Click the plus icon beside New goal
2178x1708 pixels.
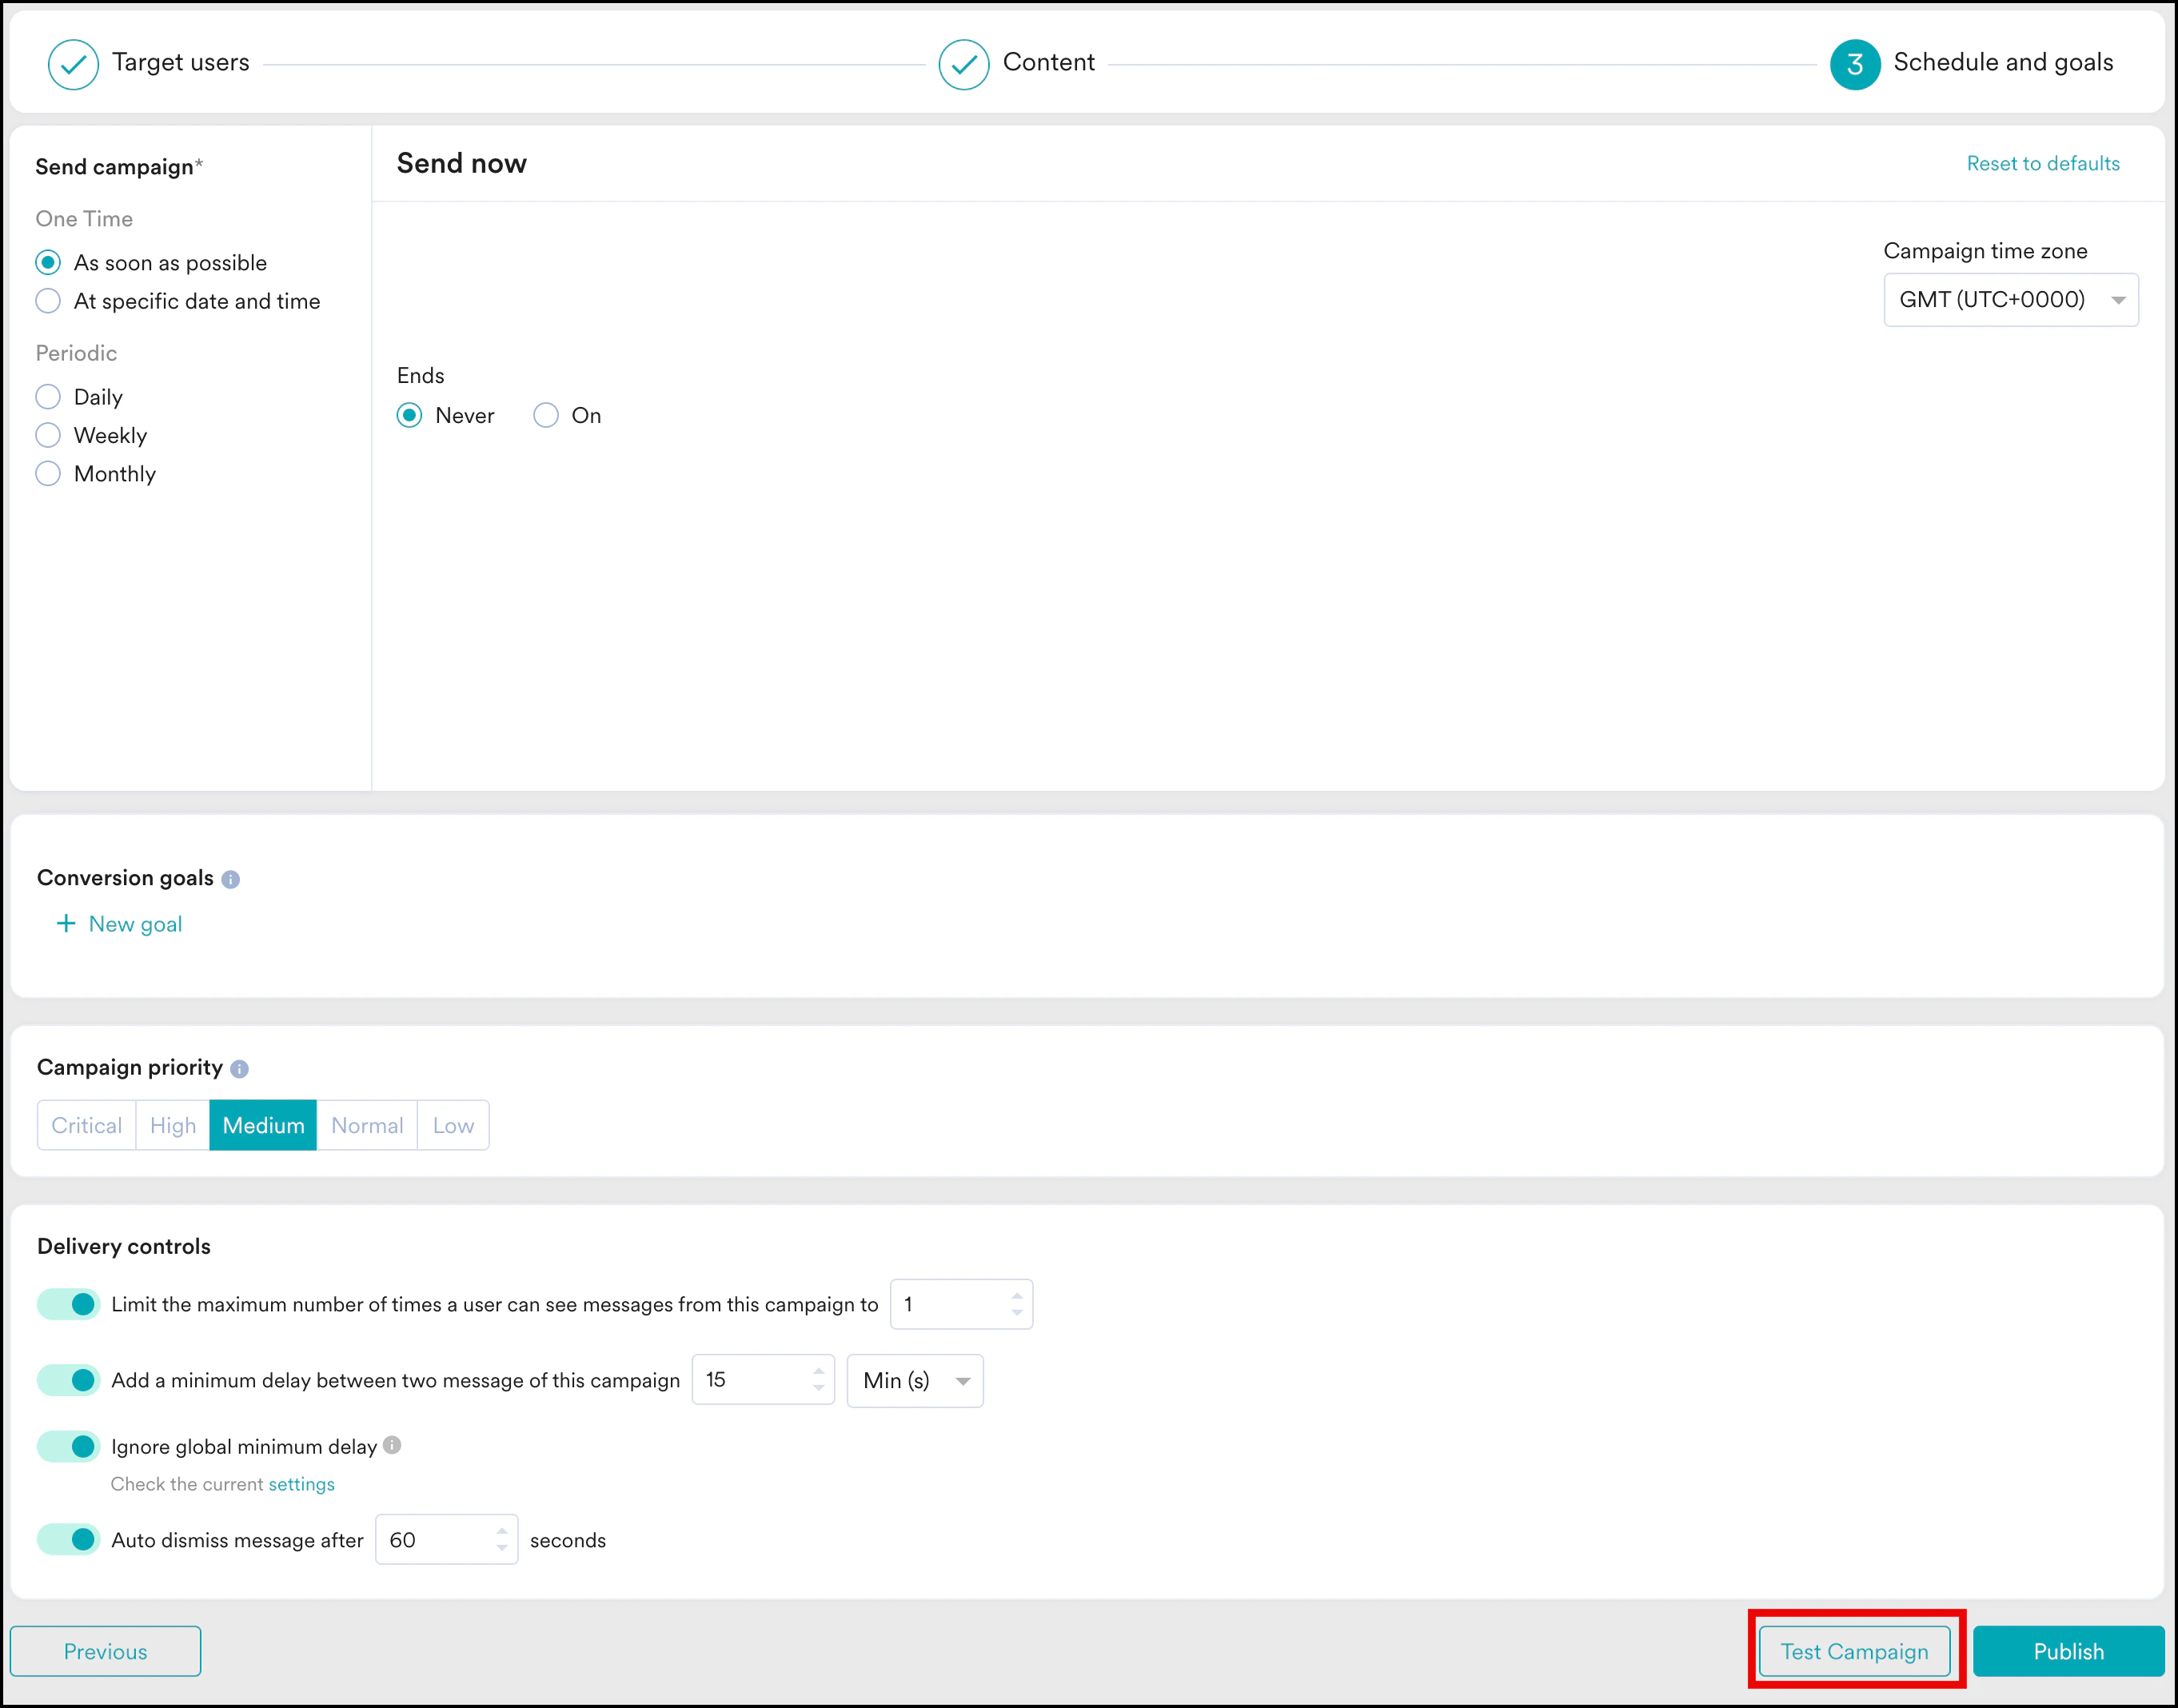(x=66, y=923)
